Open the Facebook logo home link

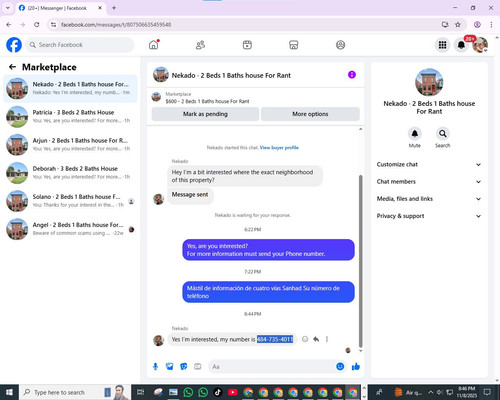14,45
